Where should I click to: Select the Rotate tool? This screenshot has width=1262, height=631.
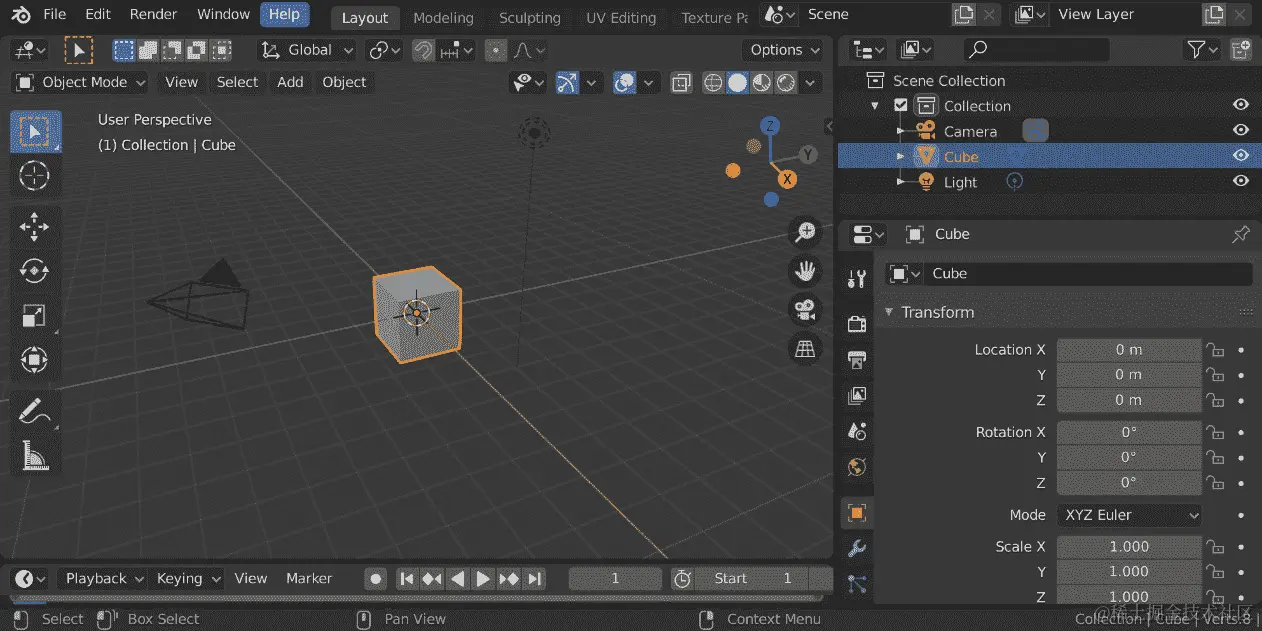pyautogui.click(x=35, y=270)
